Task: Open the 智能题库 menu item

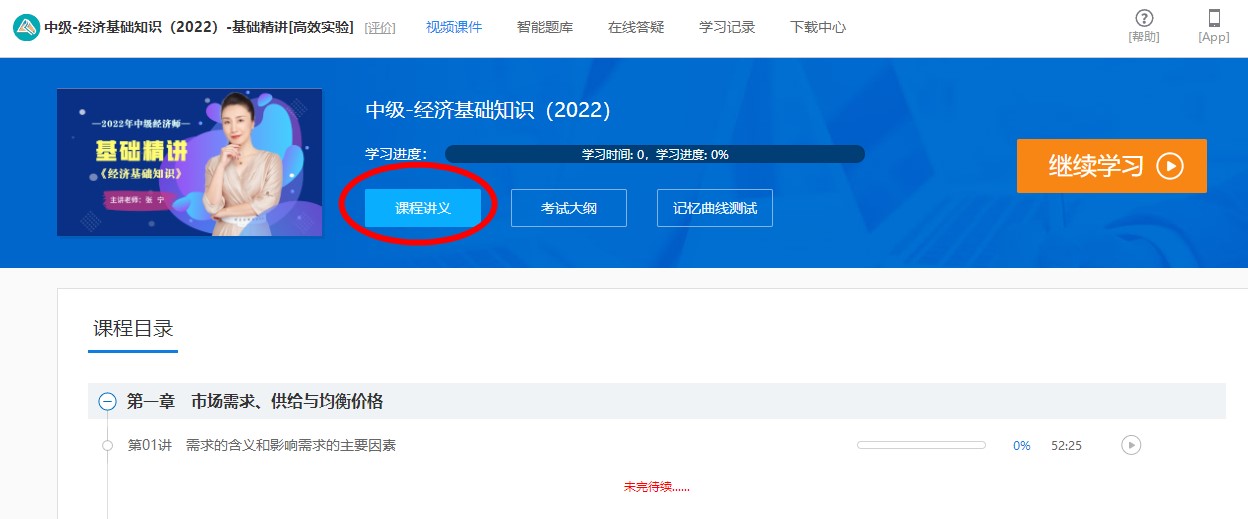Action: [545, 27]
